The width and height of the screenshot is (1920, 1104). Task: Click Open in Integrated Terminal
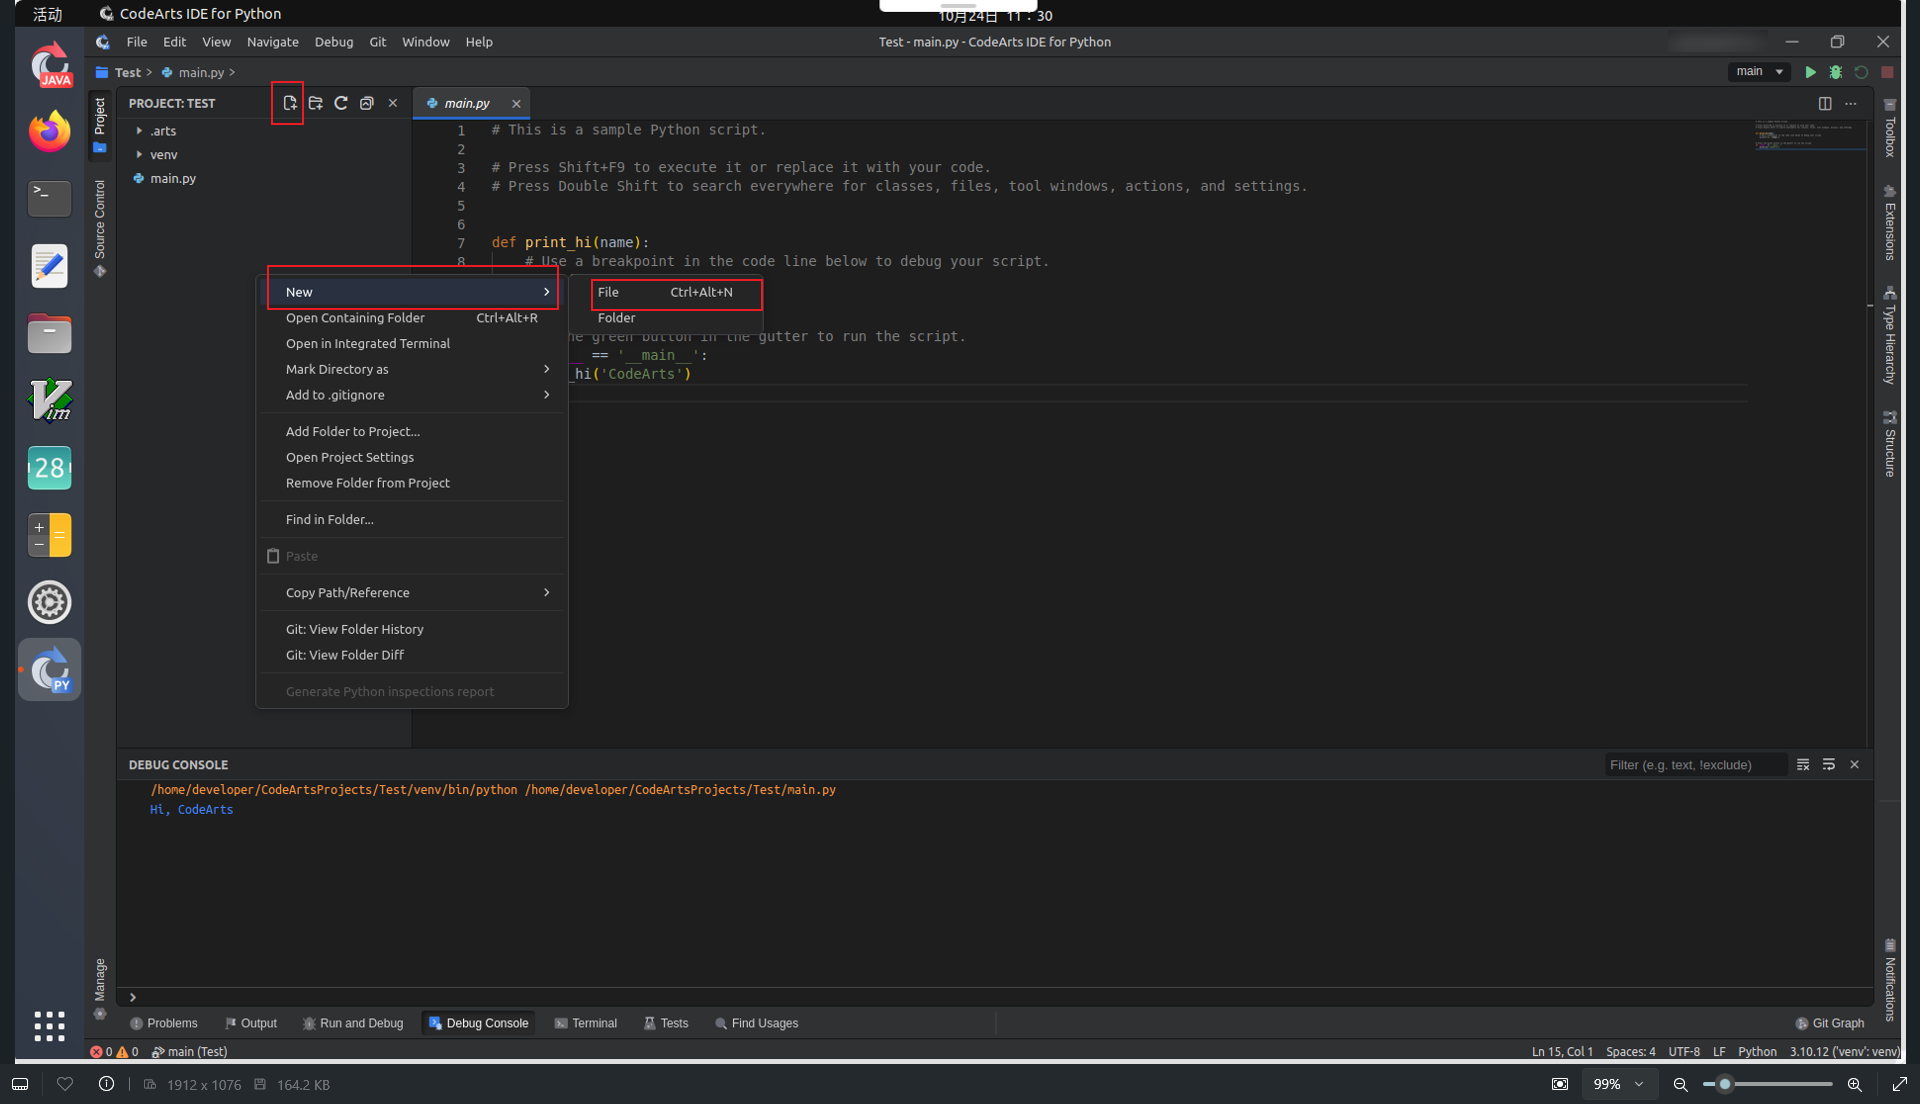[x=368, y=343]
